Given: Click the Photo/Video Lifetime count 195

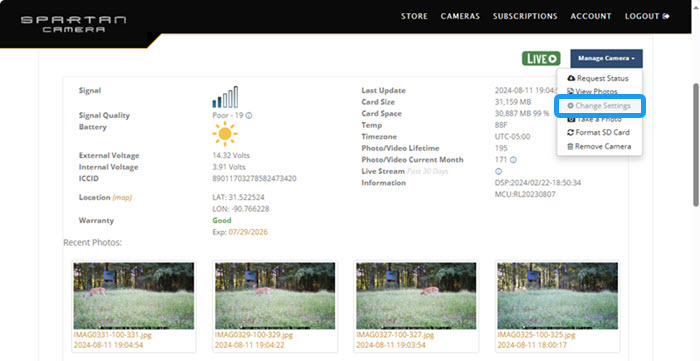Looking at the screenshot, I should click(x=501, y=149).
